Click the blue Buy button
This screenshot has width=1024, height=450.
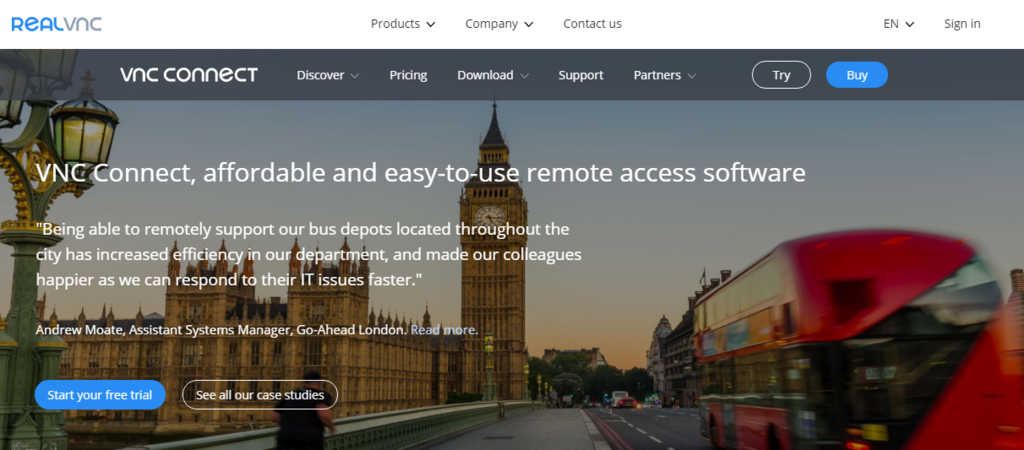(857, 75)
